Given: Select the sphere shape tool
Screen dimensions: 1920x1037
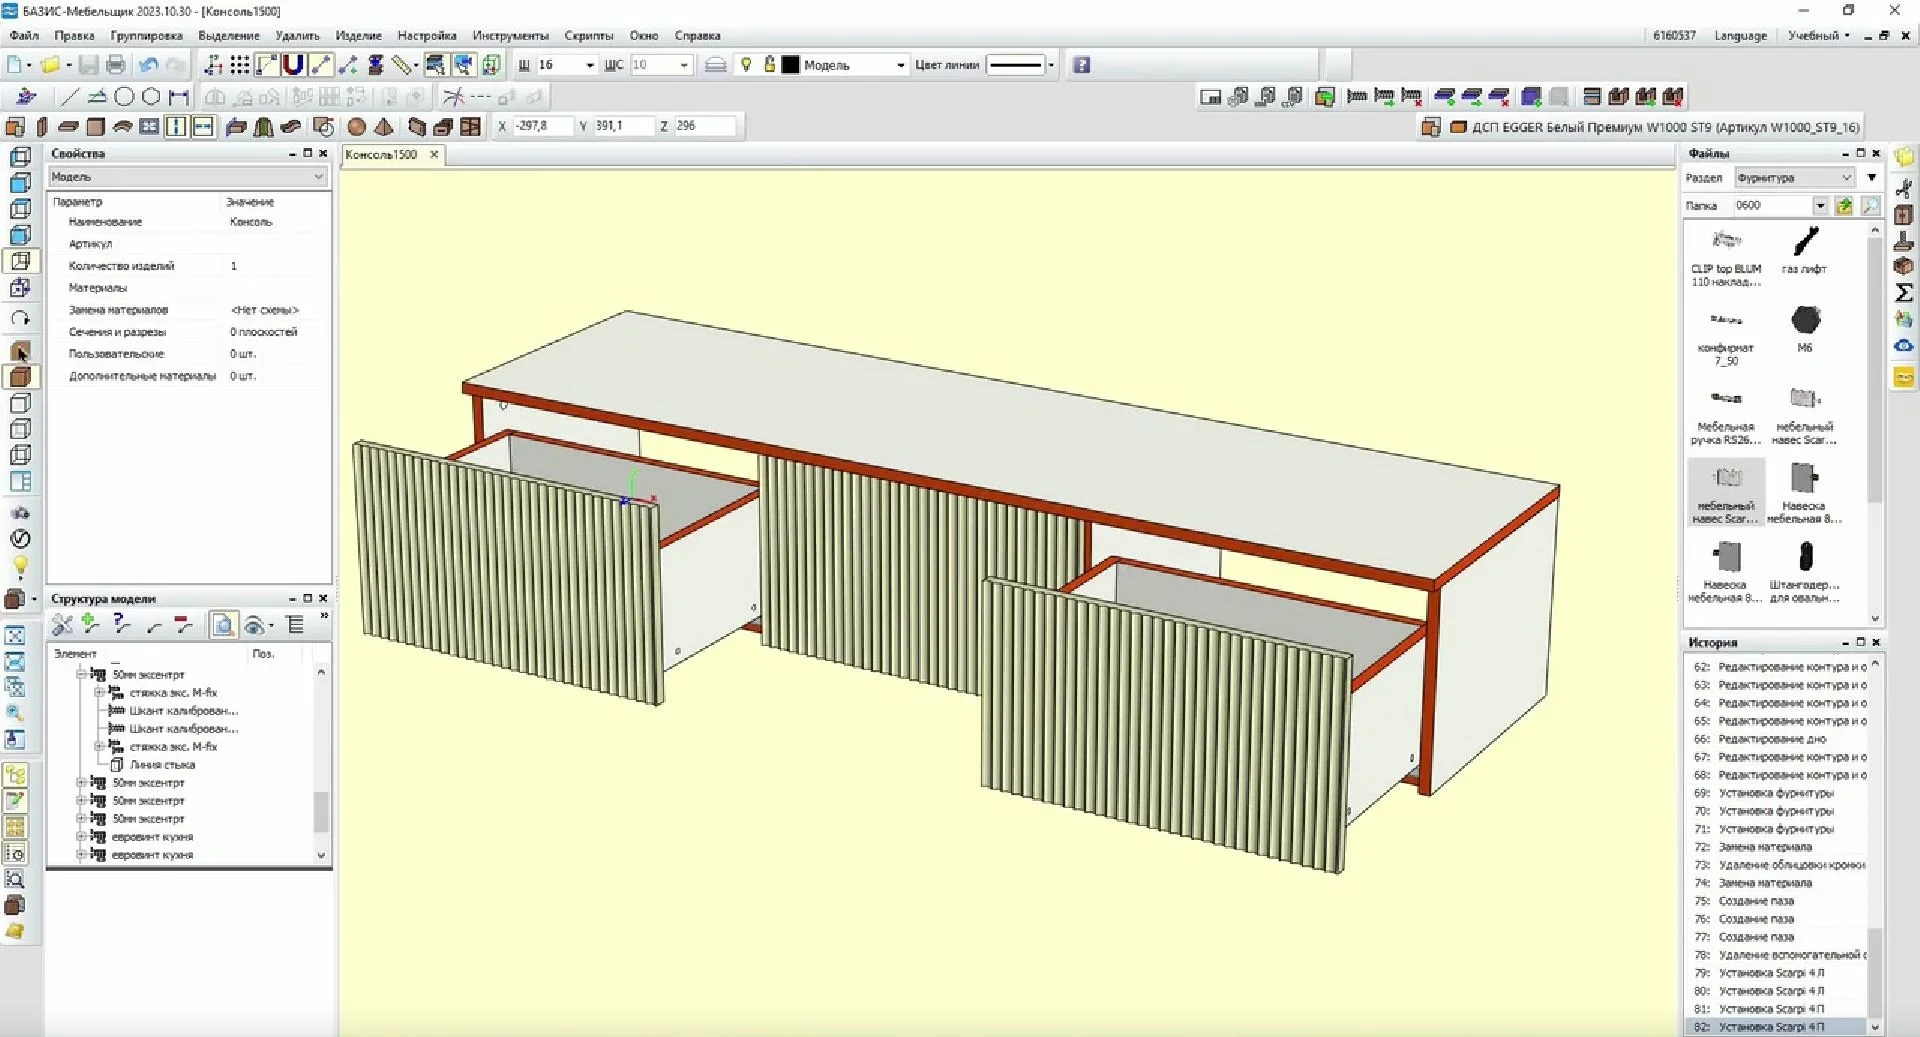Looking at the screenshot, I should pos(356,127).
